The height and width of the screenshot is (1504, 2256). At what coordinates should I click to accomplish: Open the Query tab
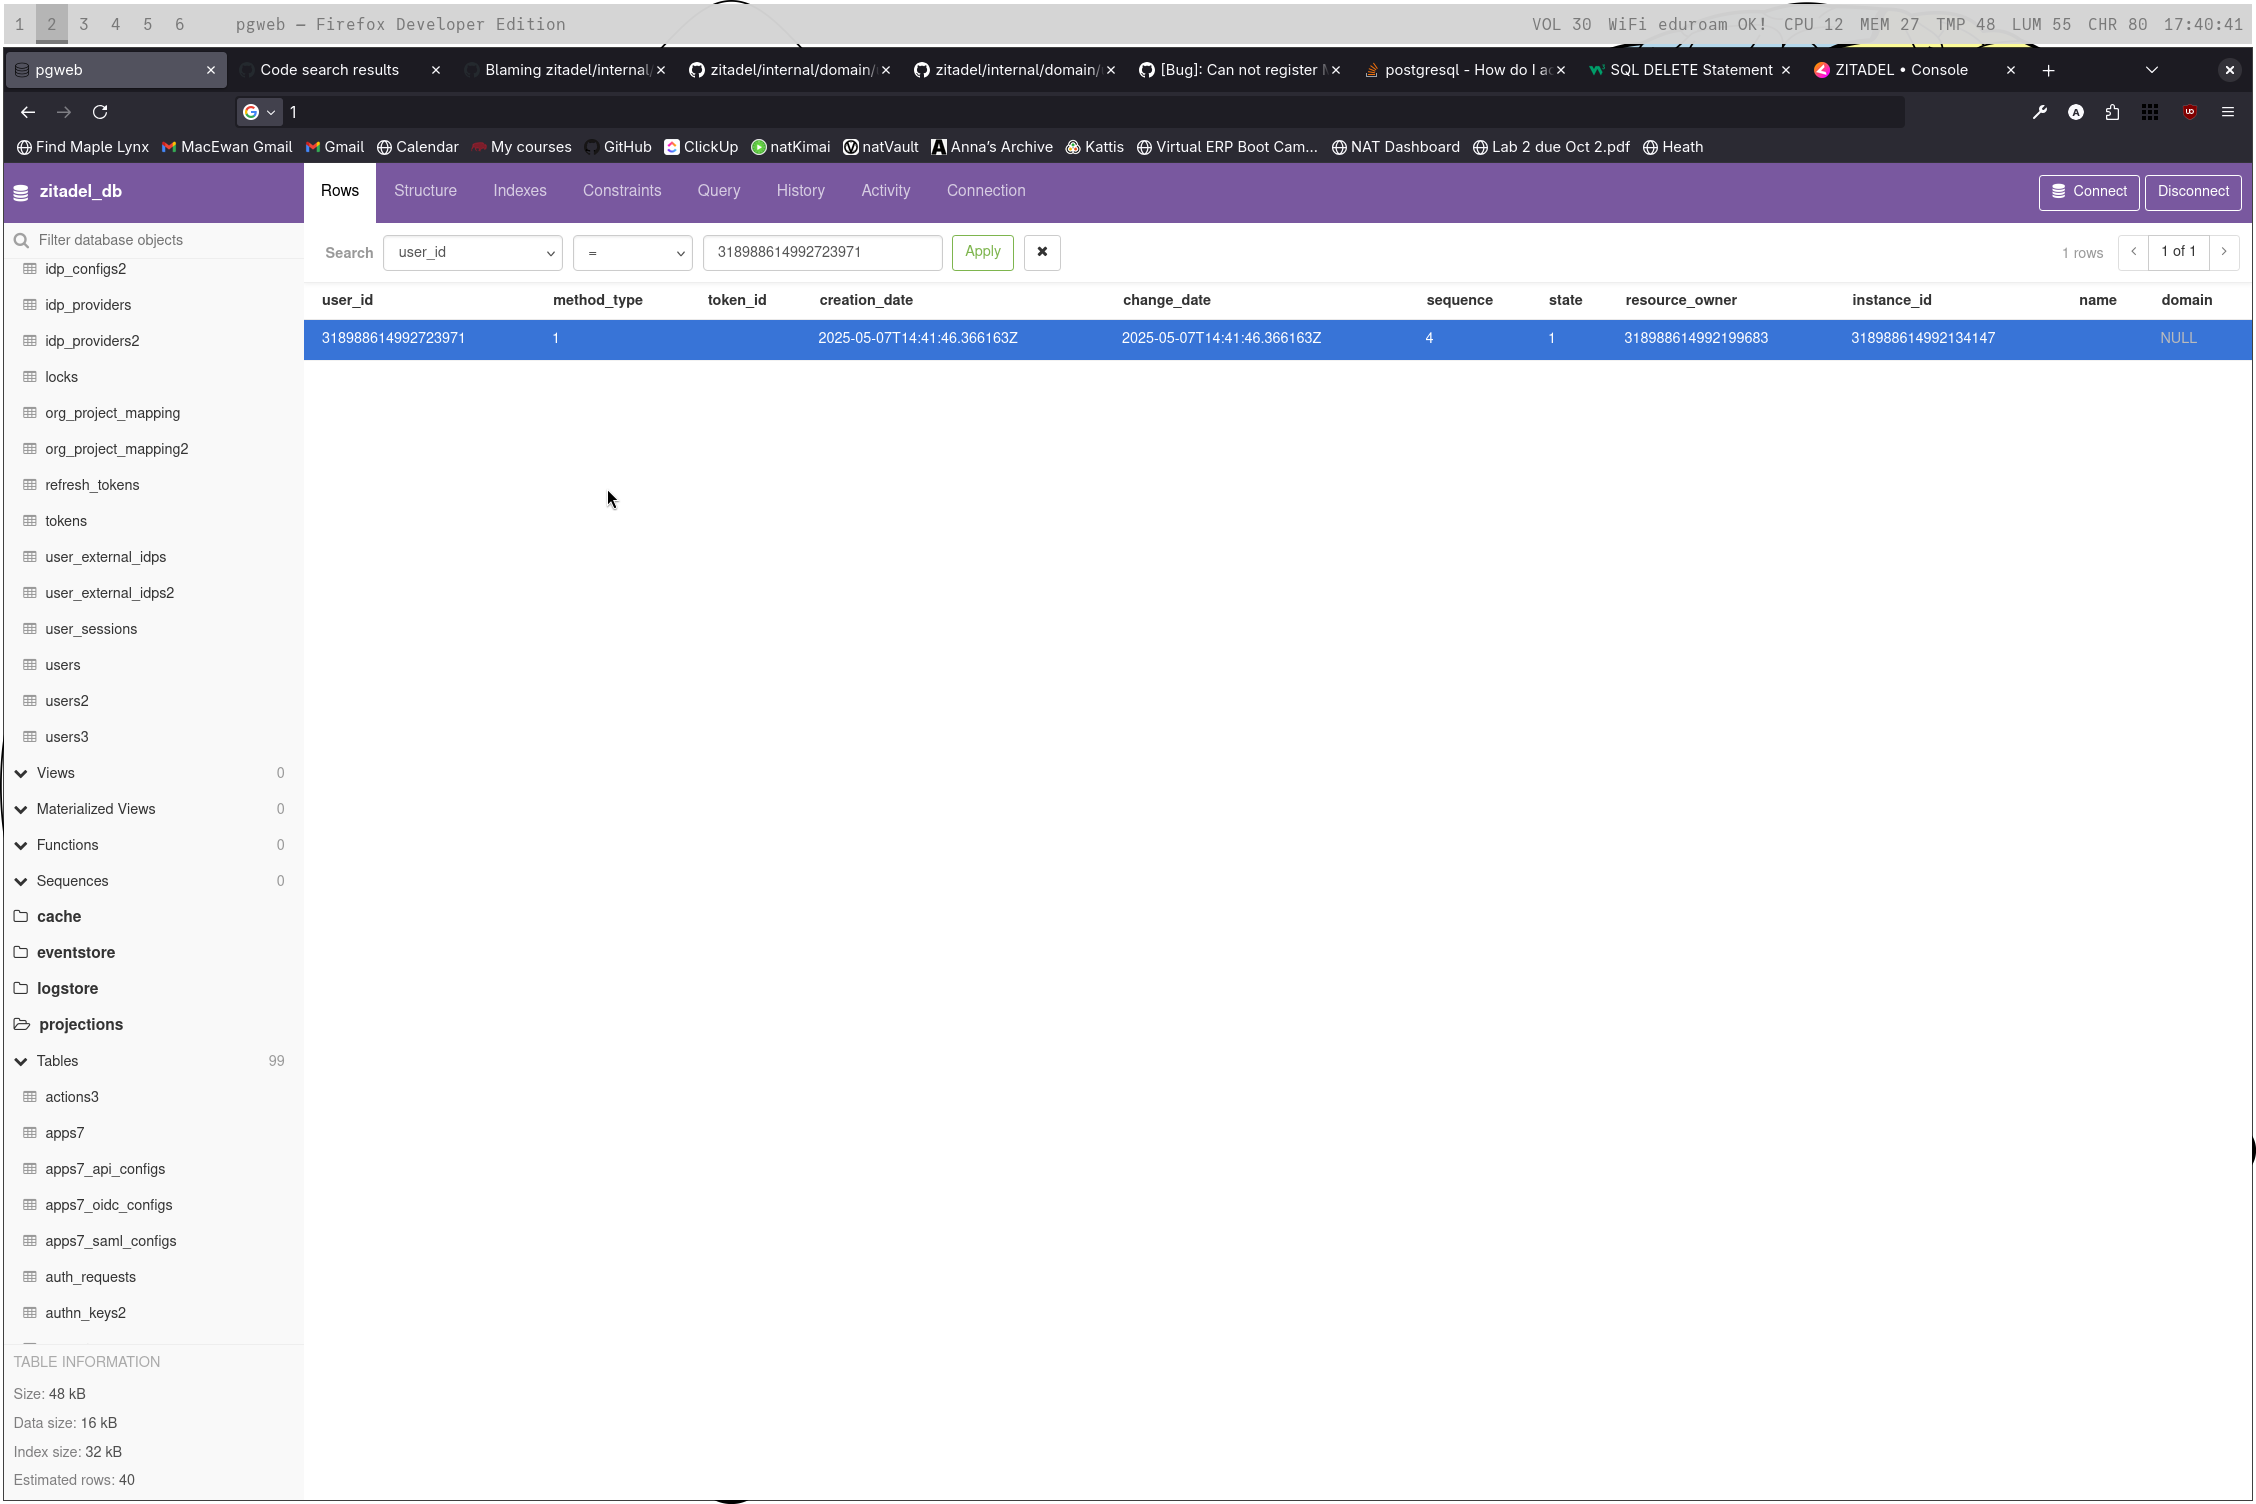[x=718, y=191]
